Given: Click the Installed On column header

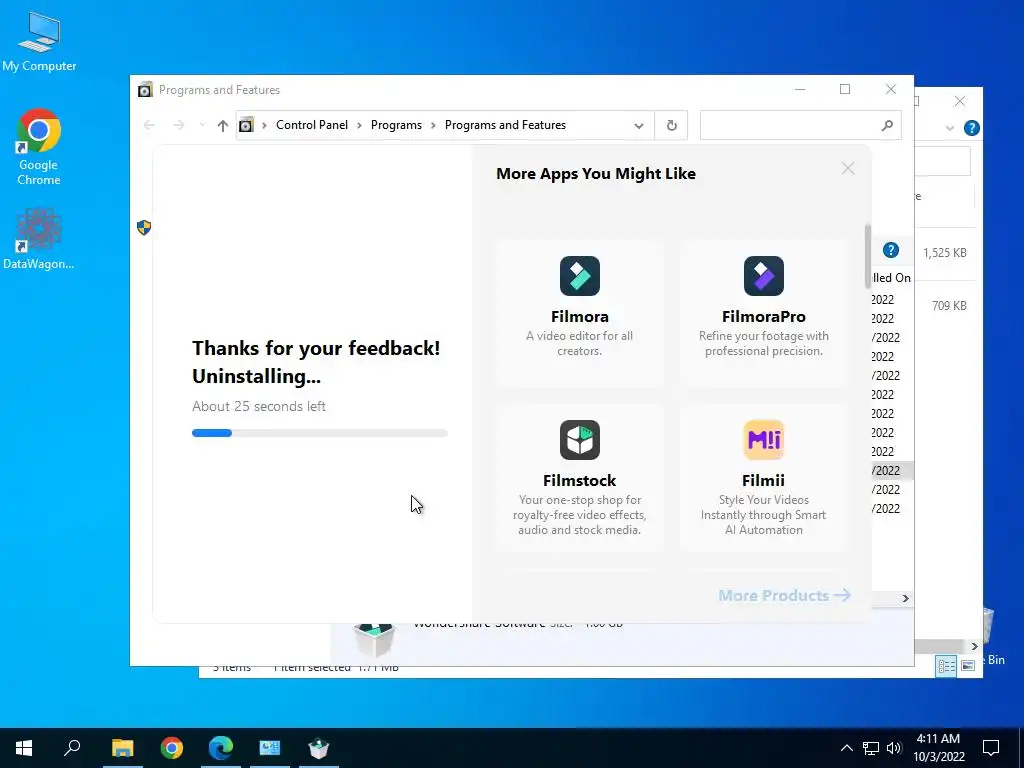Looking at the screenshot, I should (893, 278).
